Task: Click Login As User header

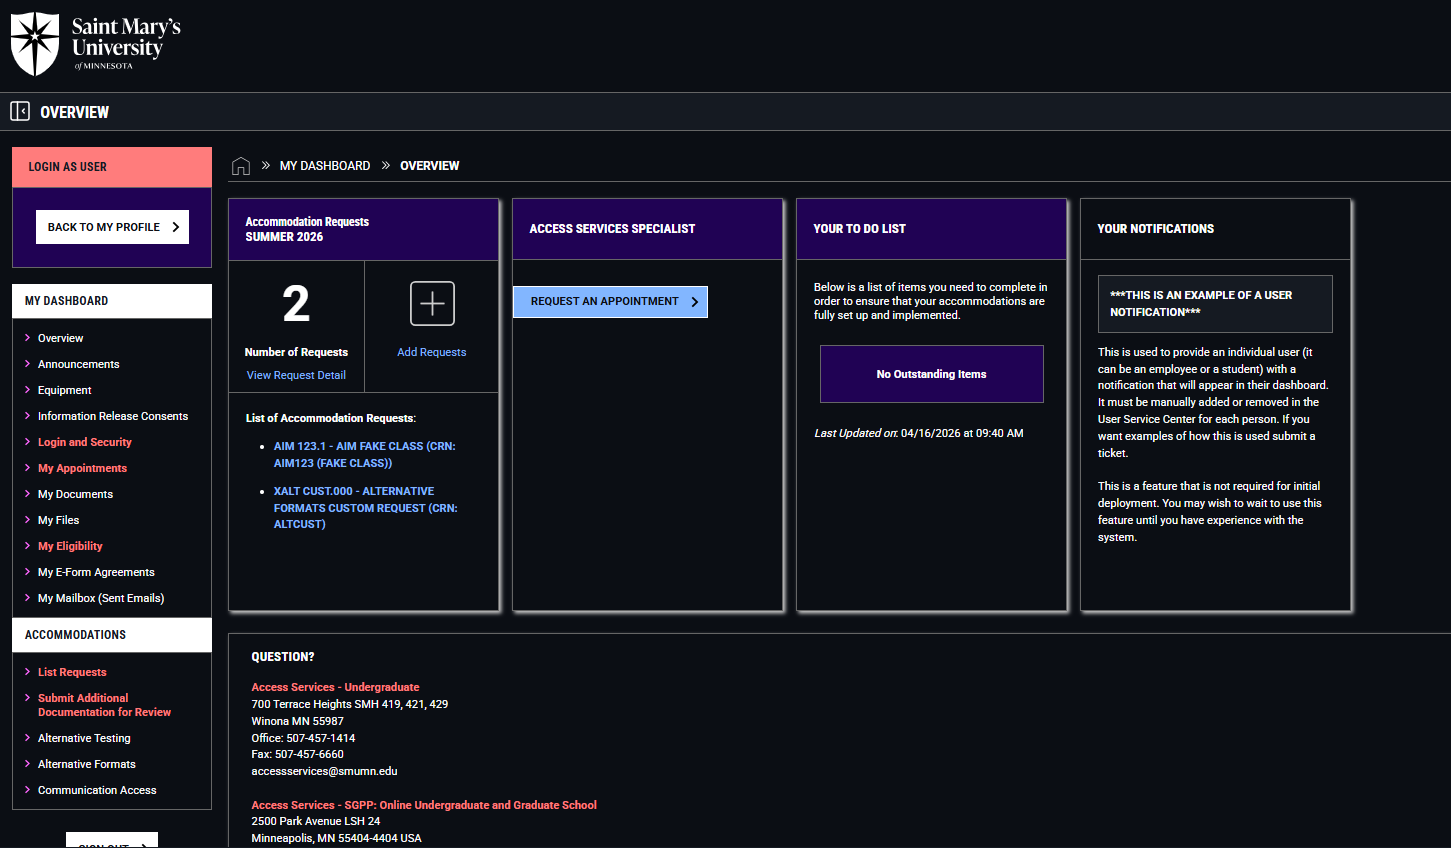Action: click(112, 167)
